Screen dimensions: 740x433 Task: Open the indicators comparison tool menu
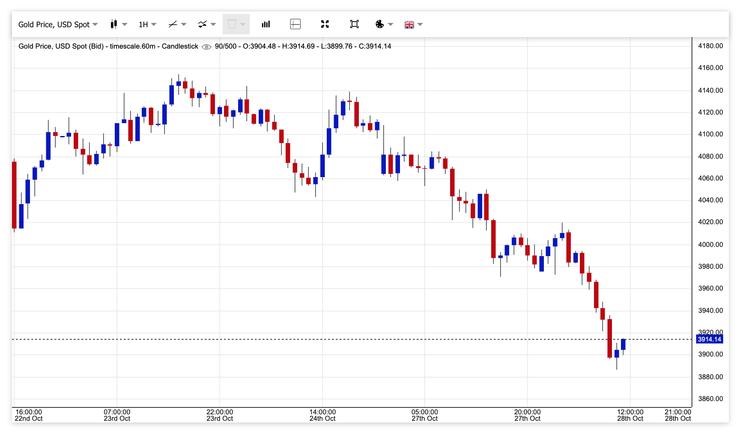pos(207,23)
